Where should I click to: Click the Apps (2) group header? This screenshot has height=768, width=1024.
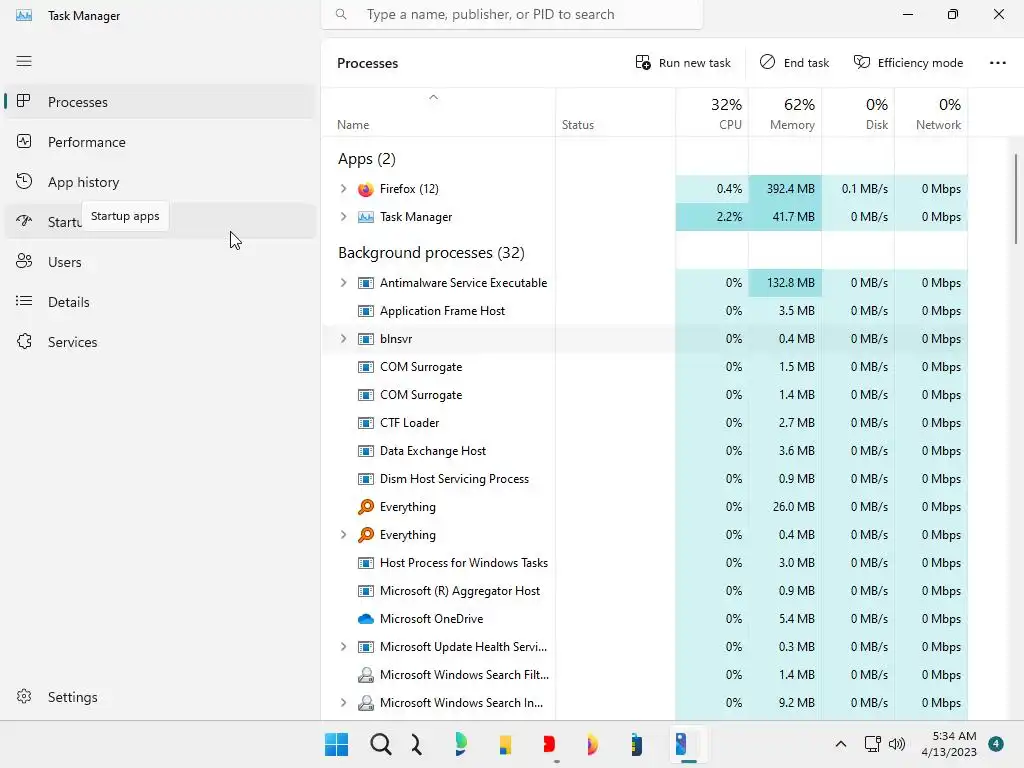click(367, 159)
